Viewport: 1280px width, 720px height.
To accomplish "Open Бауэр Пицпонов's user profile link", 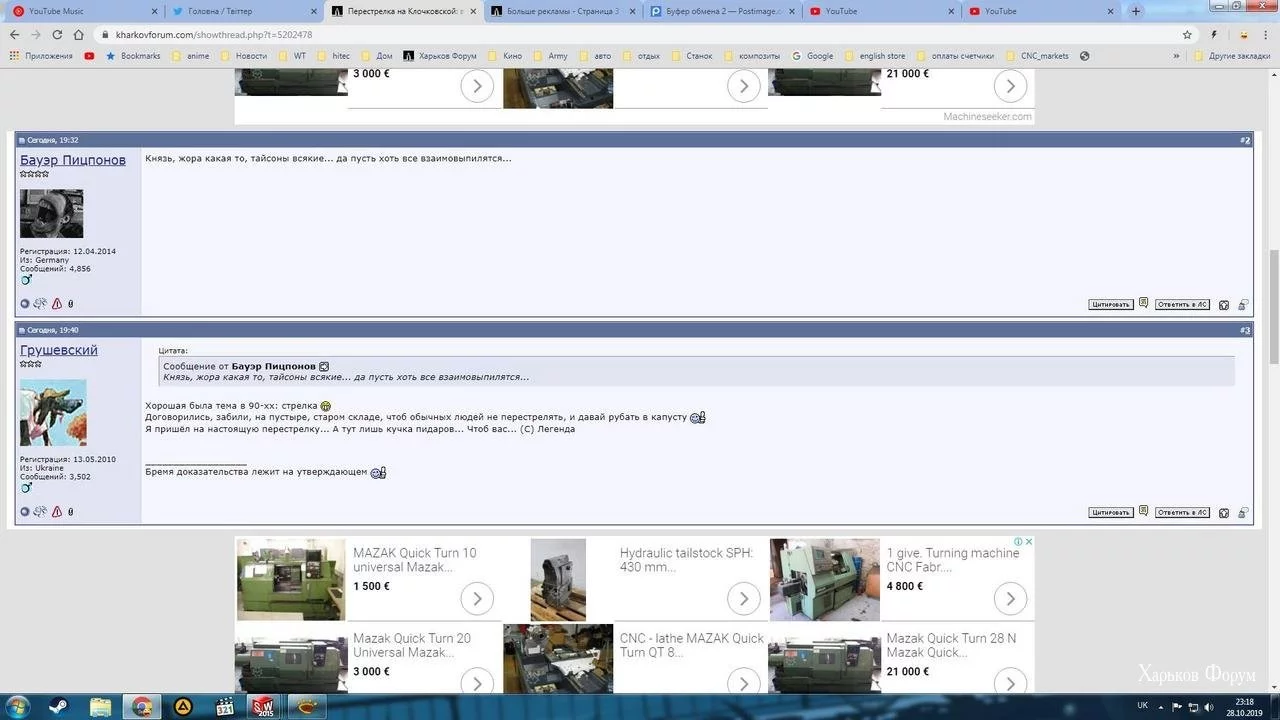I will coord(73,160).
